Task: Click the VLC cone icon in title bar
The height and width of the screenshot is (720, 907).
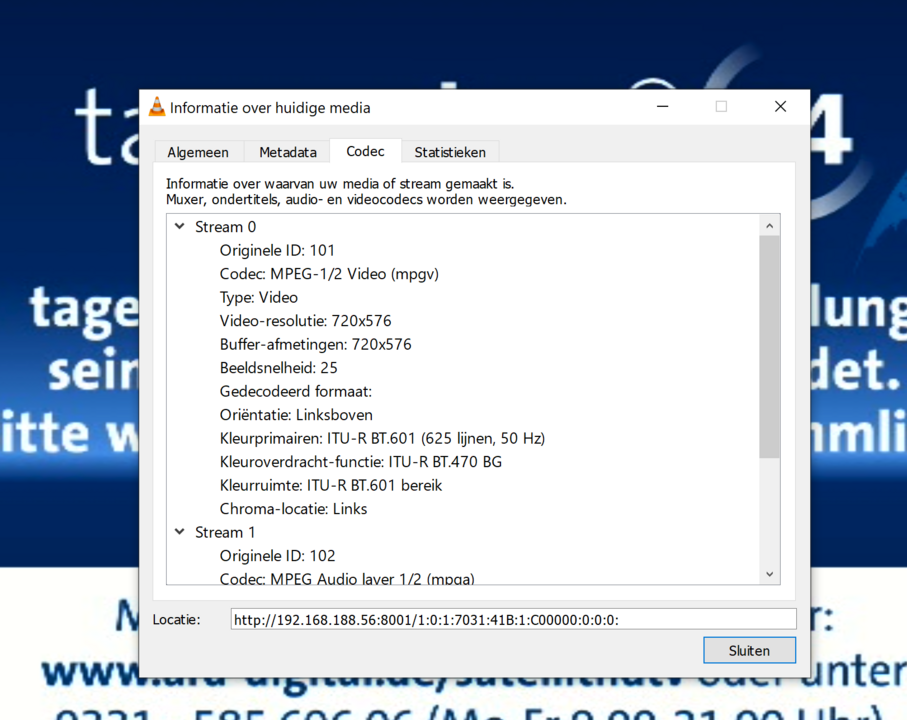Action: click(x=157, y=108)
